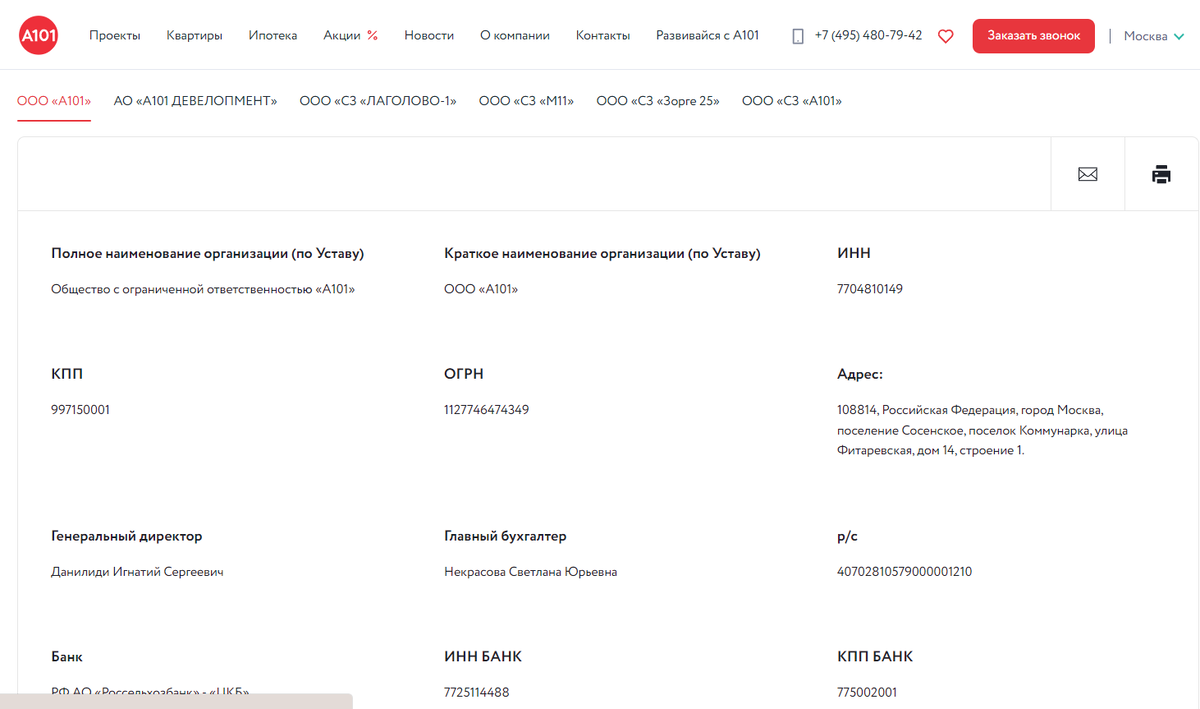The image size is (1200, 709).
Task: Click full name Общество с ограниченной ответственностью «А101»
Action: tap(203, 289)
